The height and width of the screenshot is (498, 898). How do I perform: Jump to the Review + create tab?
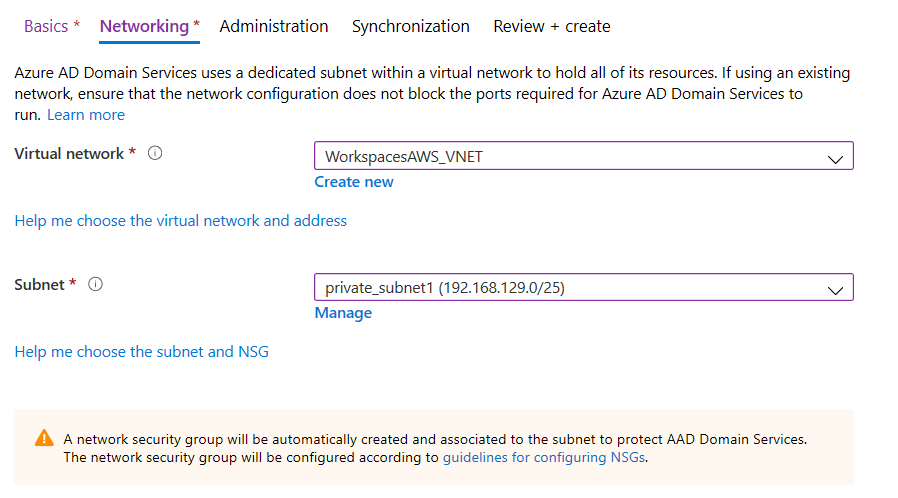pyautogui.click(x=551, y=26)
